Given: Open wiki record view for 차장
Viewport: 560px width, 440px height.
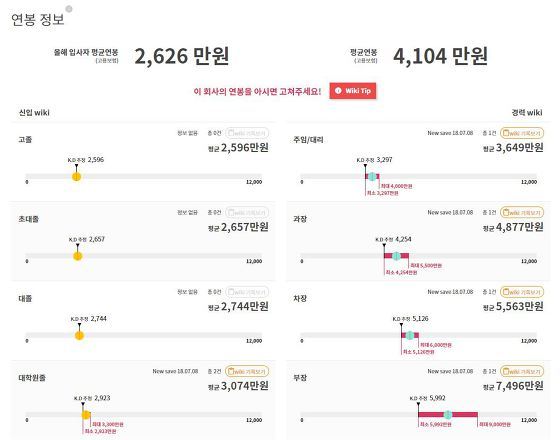Looking at the screenshot, I should 522,292.
